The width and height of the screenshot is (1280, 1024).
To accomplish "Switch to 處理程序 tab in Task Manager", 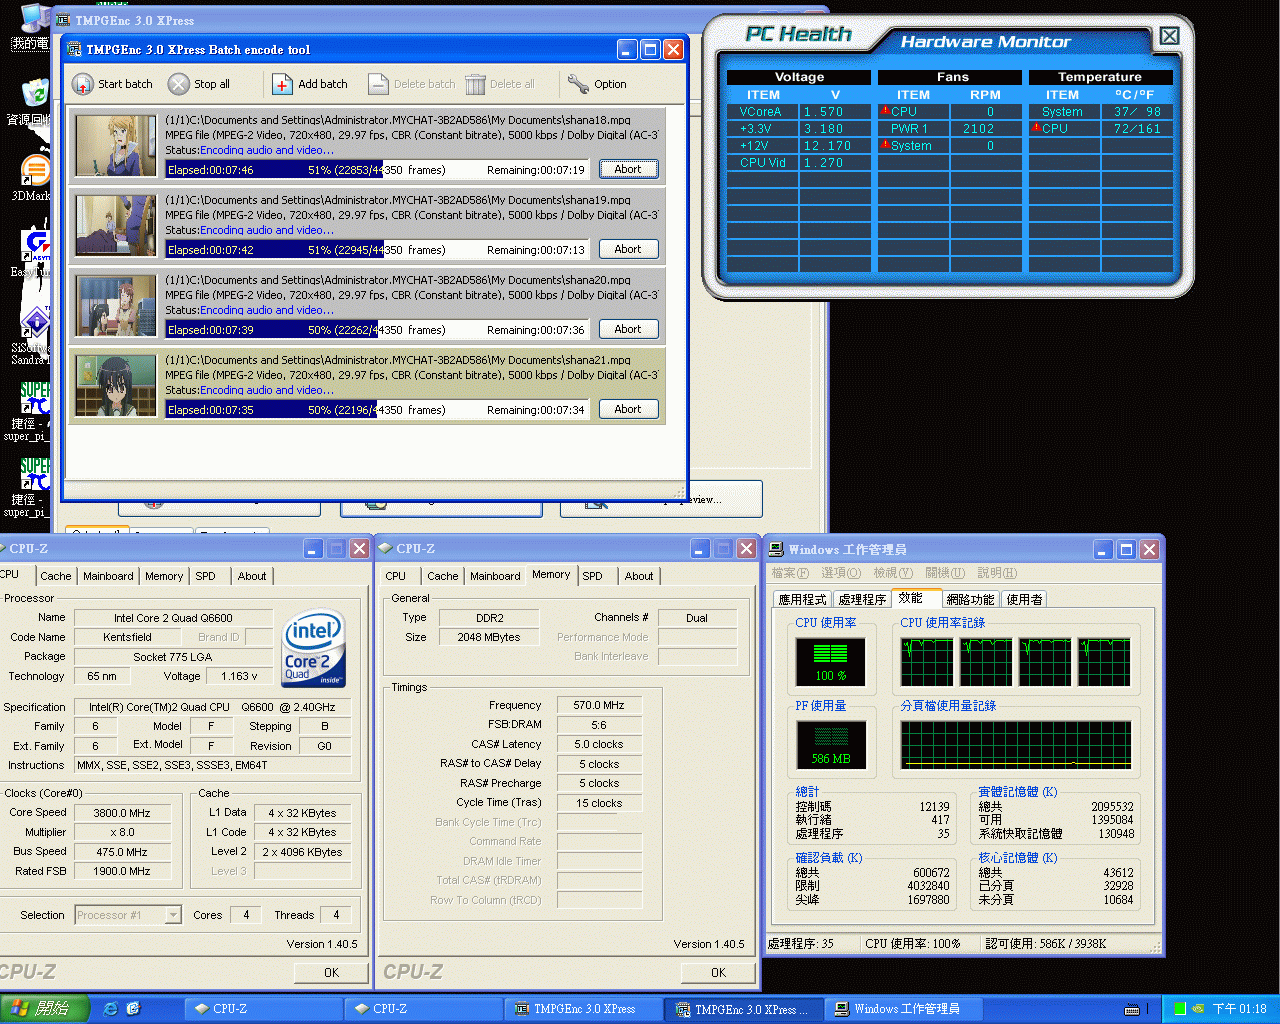I will [x=862, y=600].
